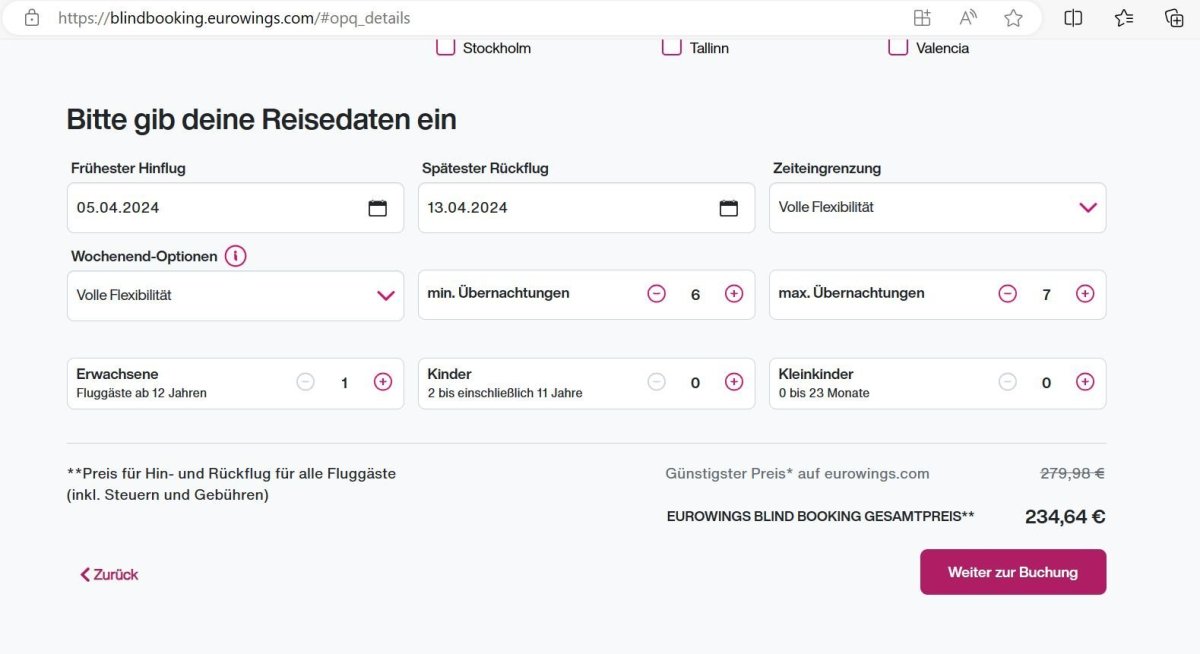
Task: Check the Stockholm destination checkbox
Action: click(446, 47)
